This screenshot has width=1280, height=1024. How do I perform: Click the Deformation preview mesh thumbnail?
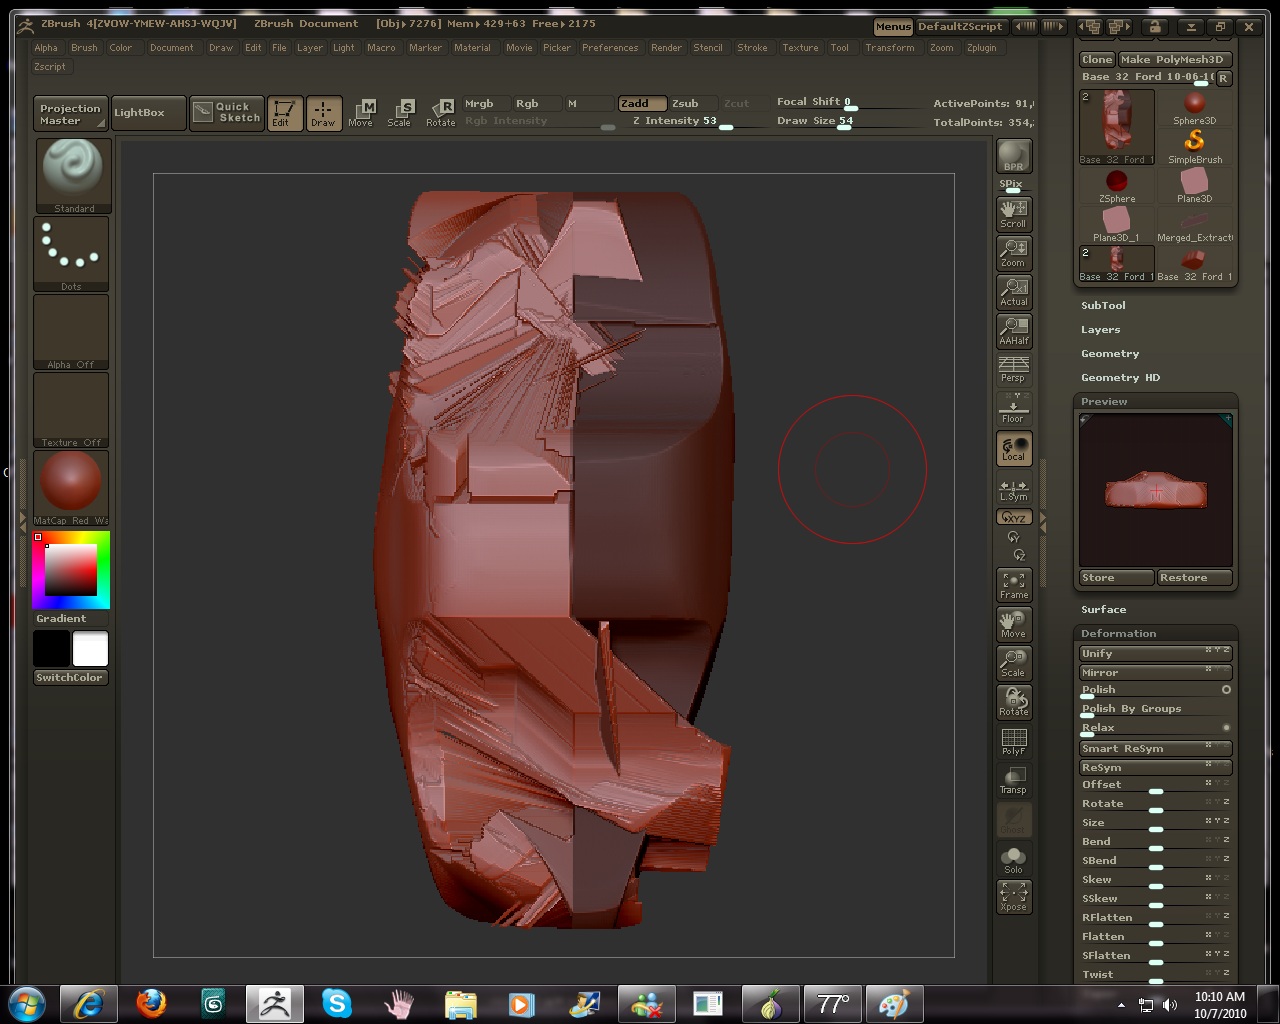(1156, 491)
